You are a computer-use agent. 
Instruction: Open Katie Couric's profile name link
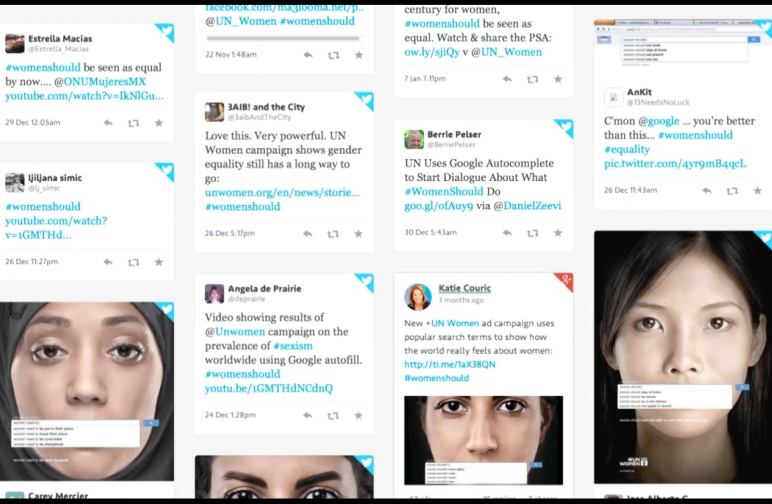pyautogui.click(x=464, y=288)
